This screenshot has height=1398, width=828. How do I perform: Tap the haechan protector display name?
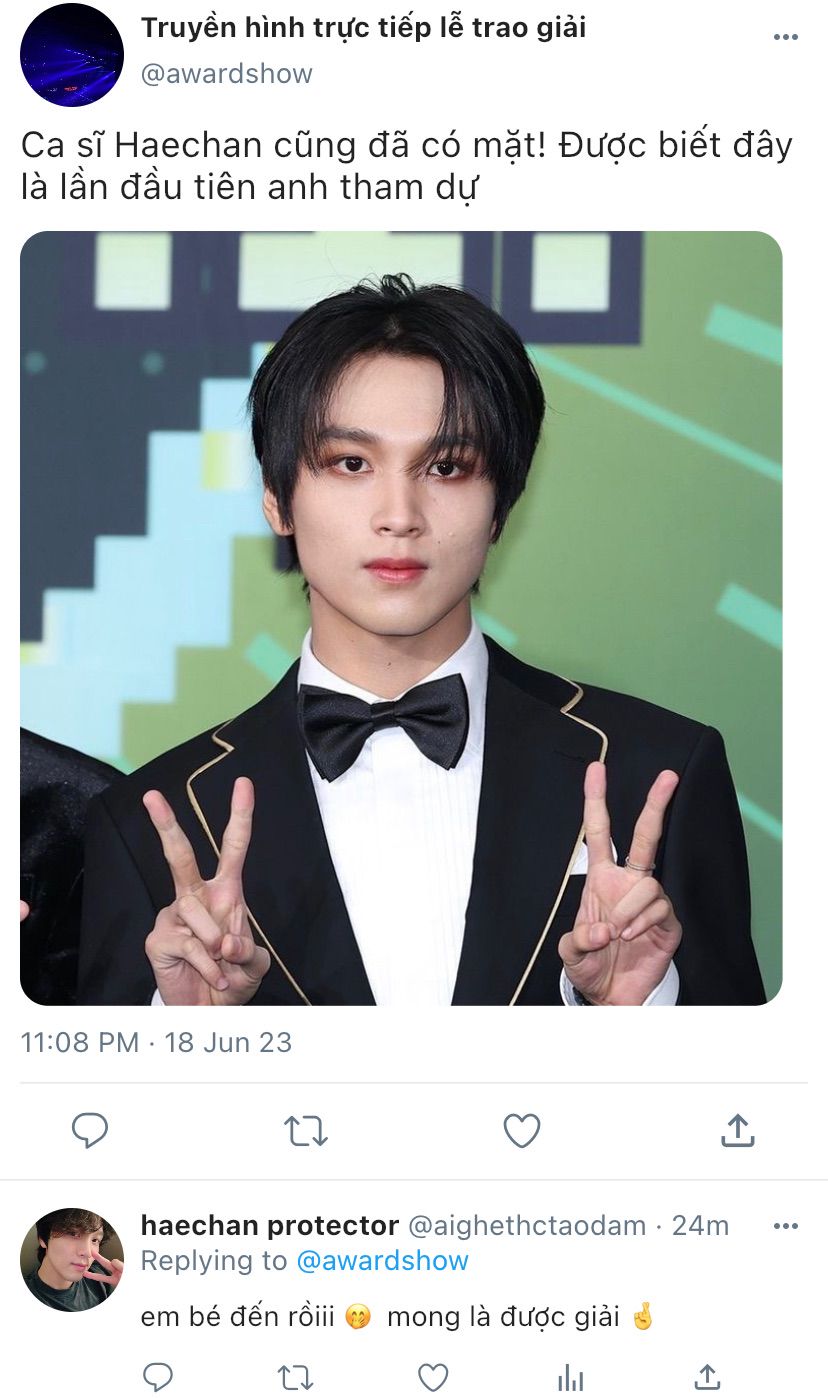[270, 1225]
